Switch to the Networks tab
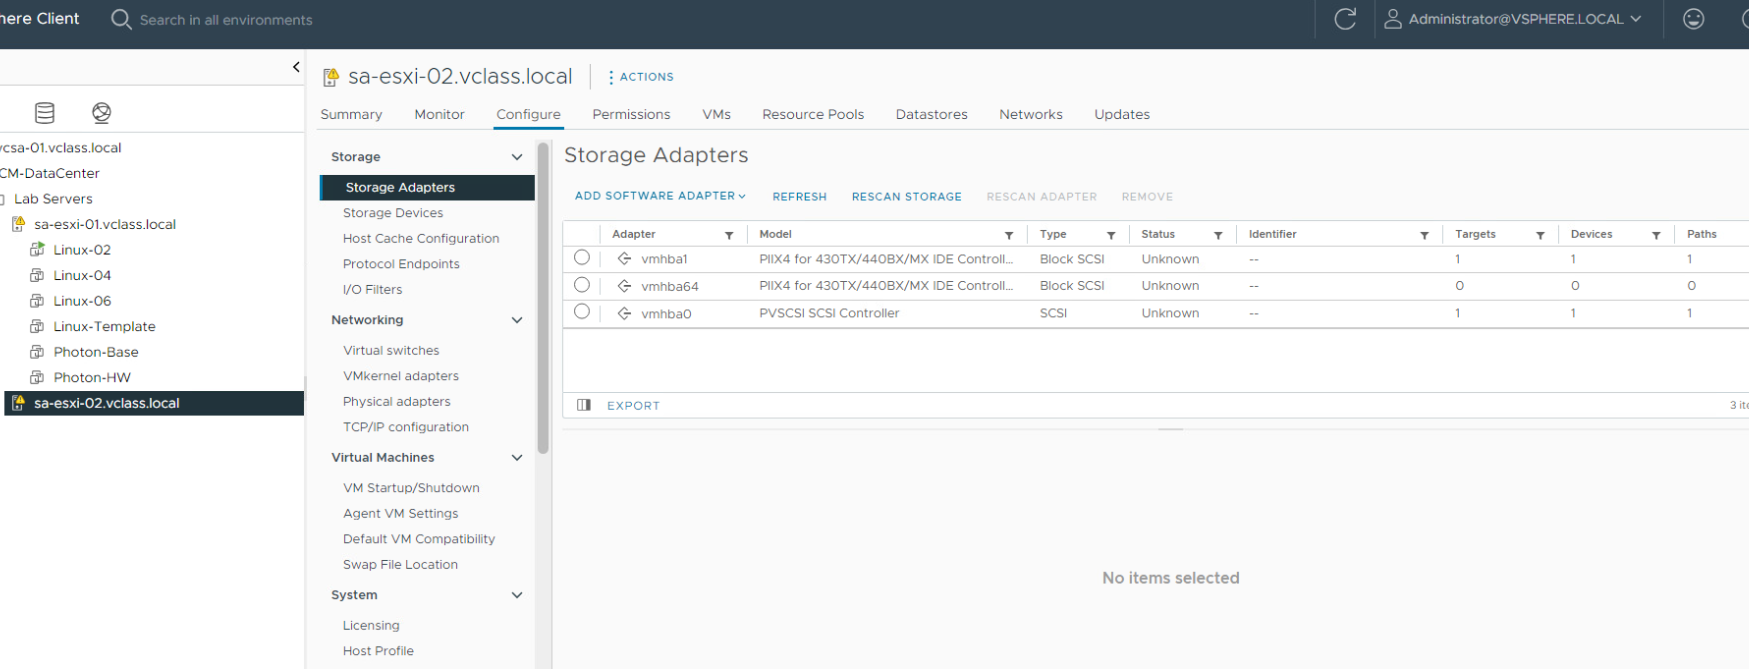Screen dimensions: 1749x669 point(1031,114)
